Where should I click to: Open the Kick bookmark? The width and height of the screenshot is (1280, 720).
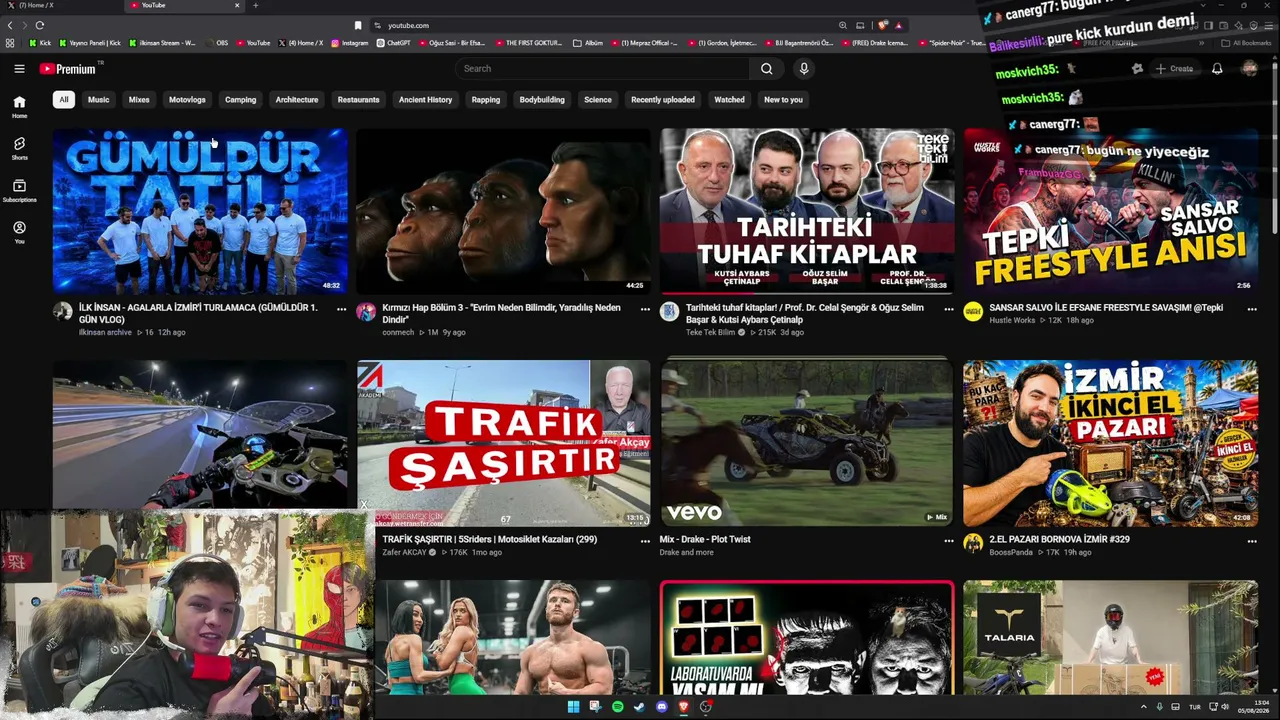pos(40,43)
